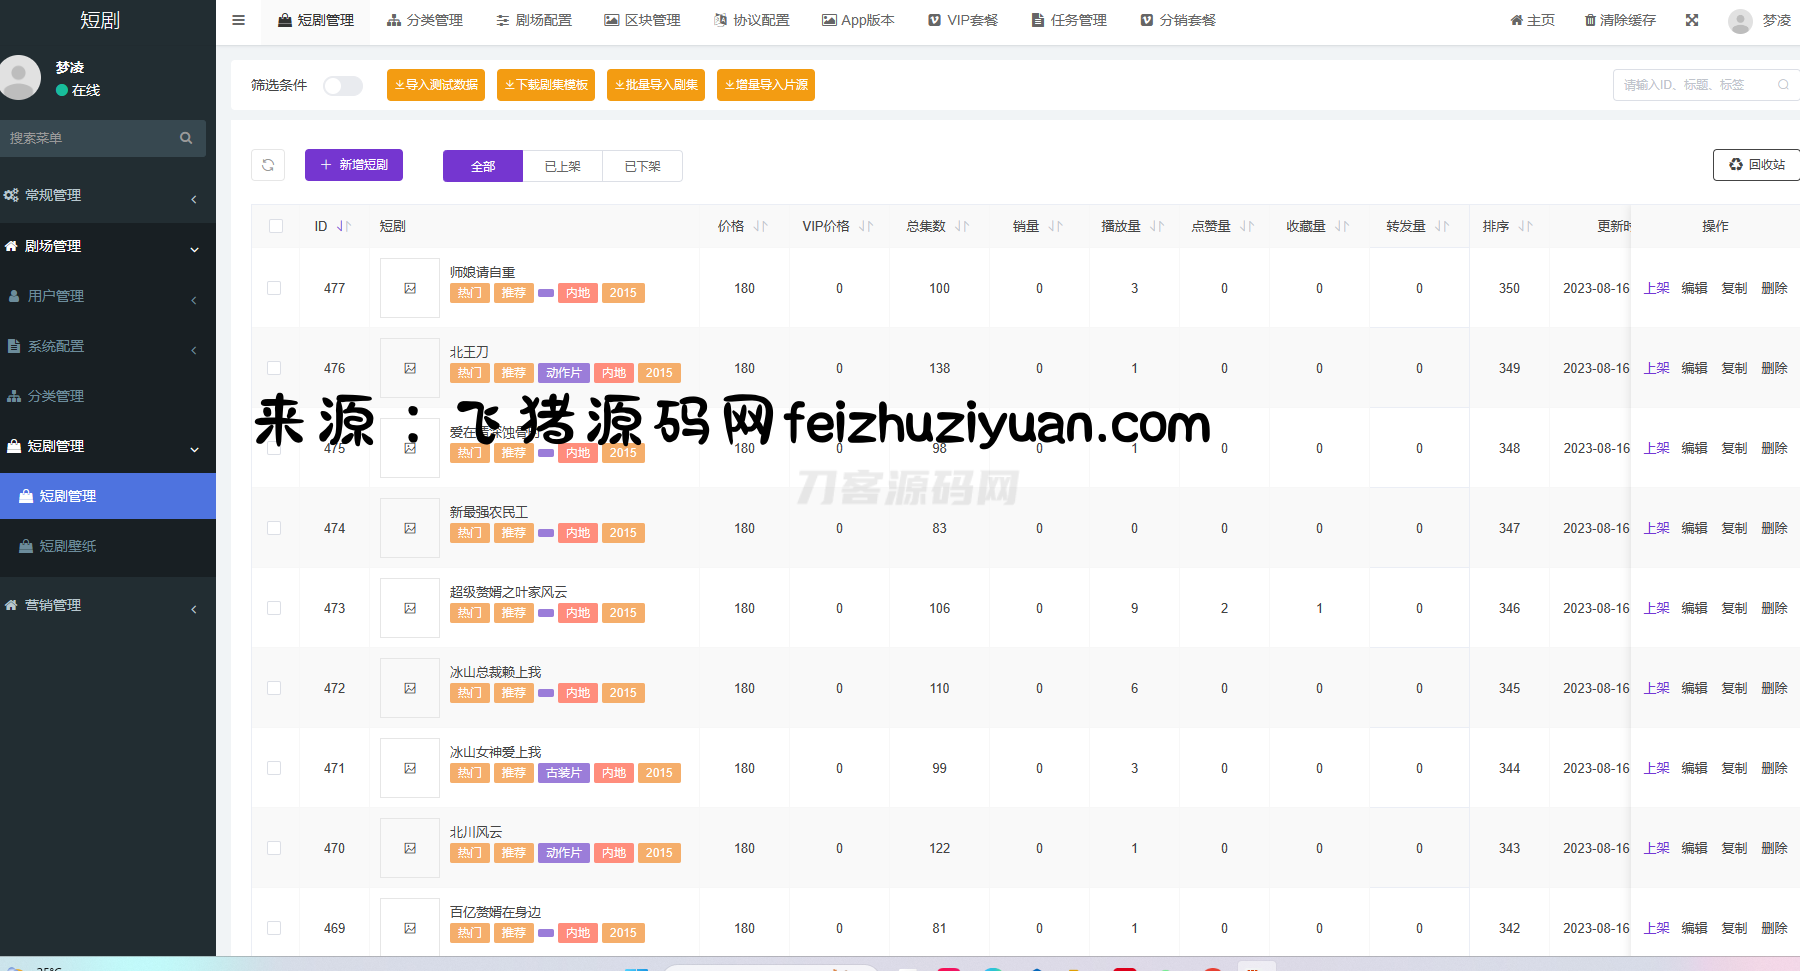Open the VIP套餐 top tab
1800x971 pixels.
tap(963, 20)
